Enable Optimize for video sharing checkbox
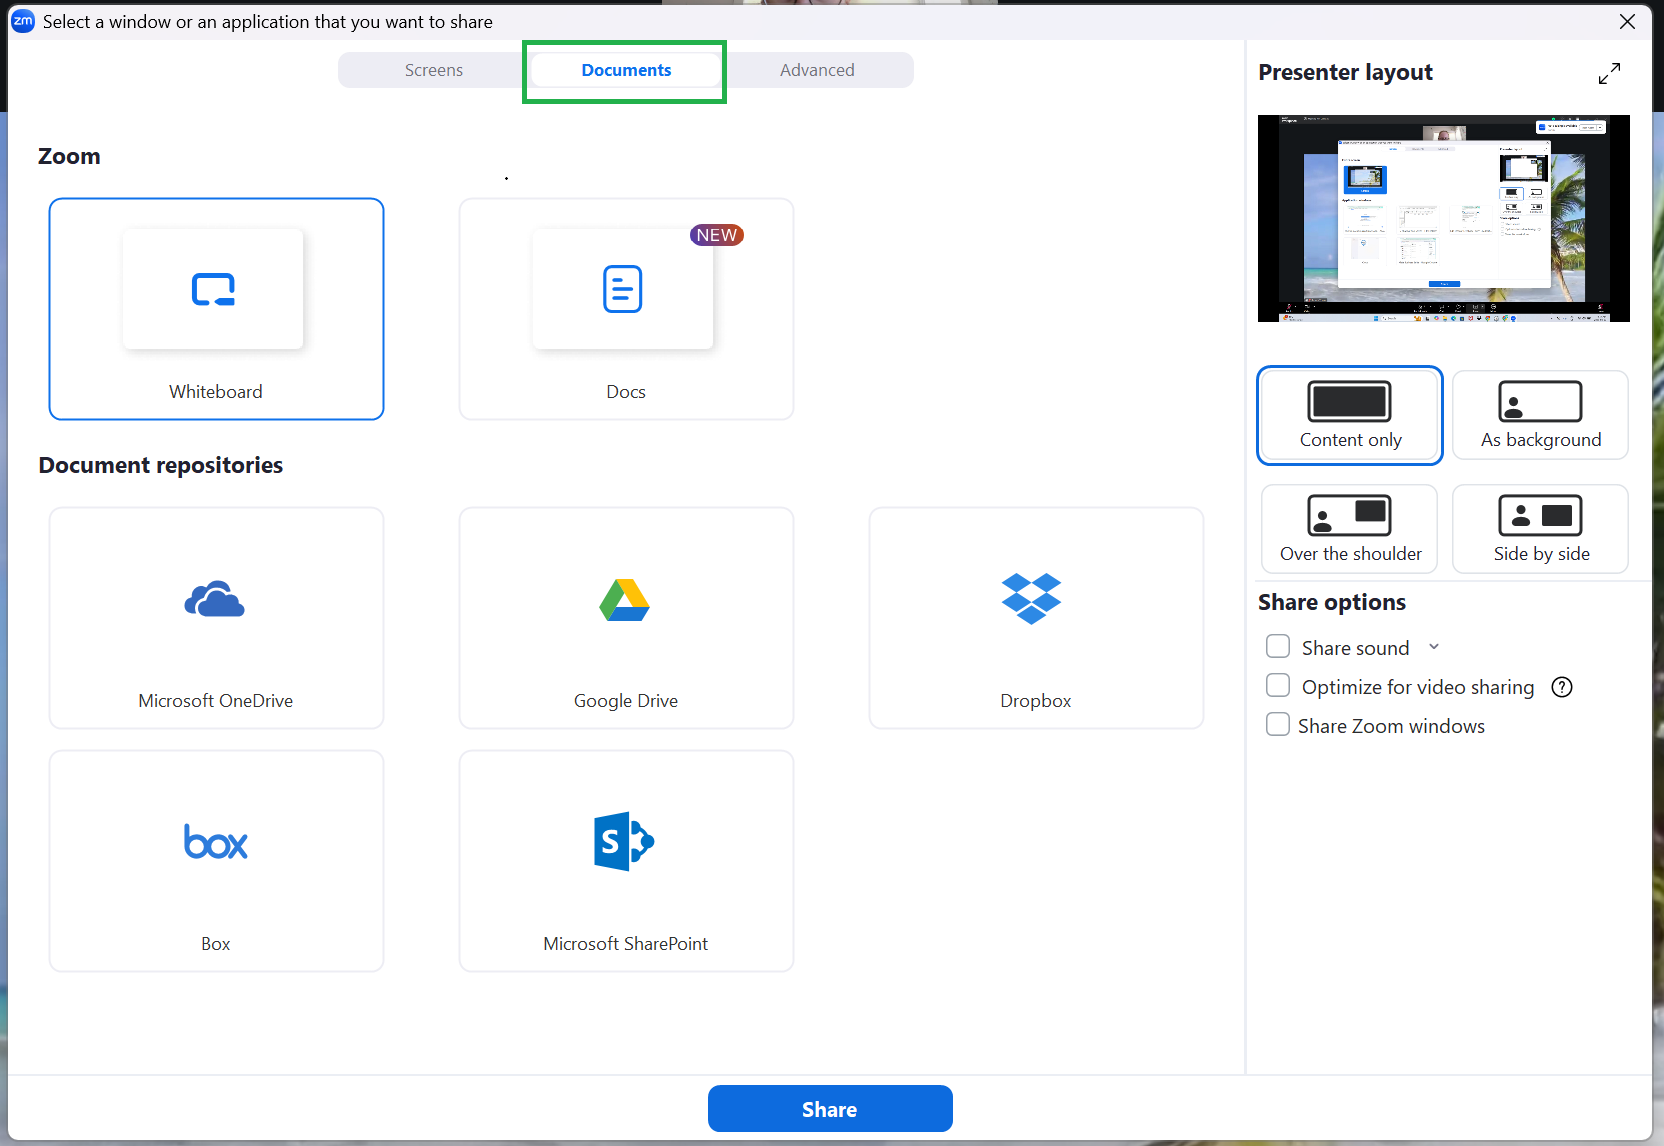Viewport: 1664px width, 1146px height. click(x=1278, y=686)
